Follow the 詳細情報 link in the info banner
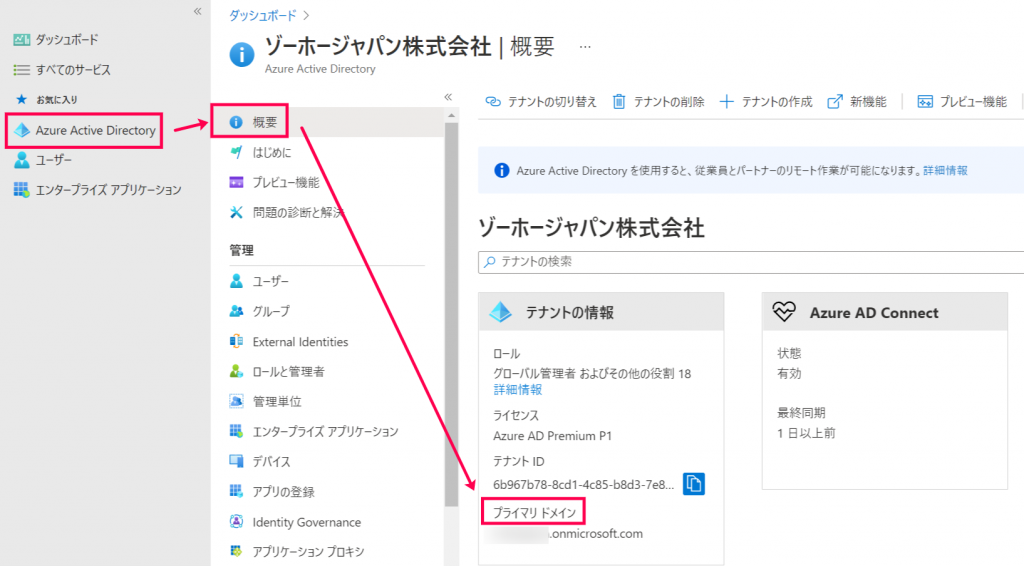The image size is (1024, 566). pyautogui.click(x=945, y=171)
